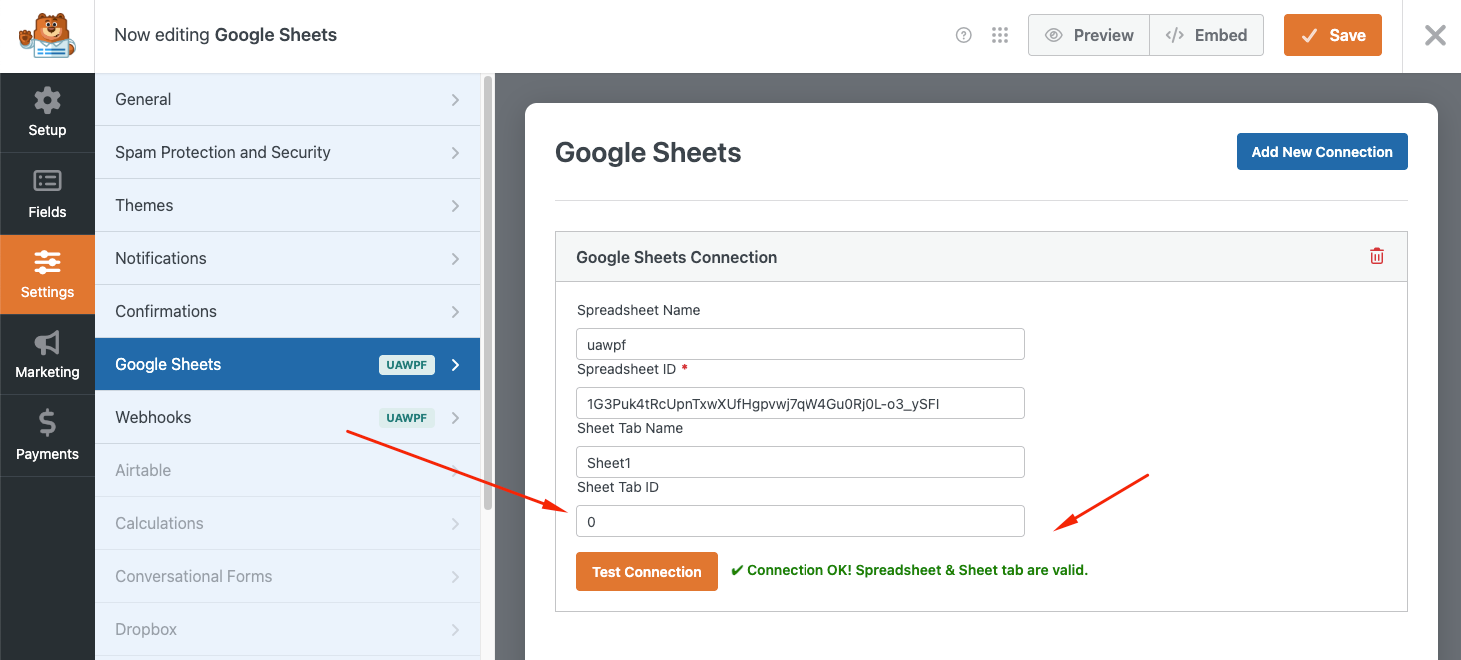Select Confirmations in settings menu

[287, 311]
